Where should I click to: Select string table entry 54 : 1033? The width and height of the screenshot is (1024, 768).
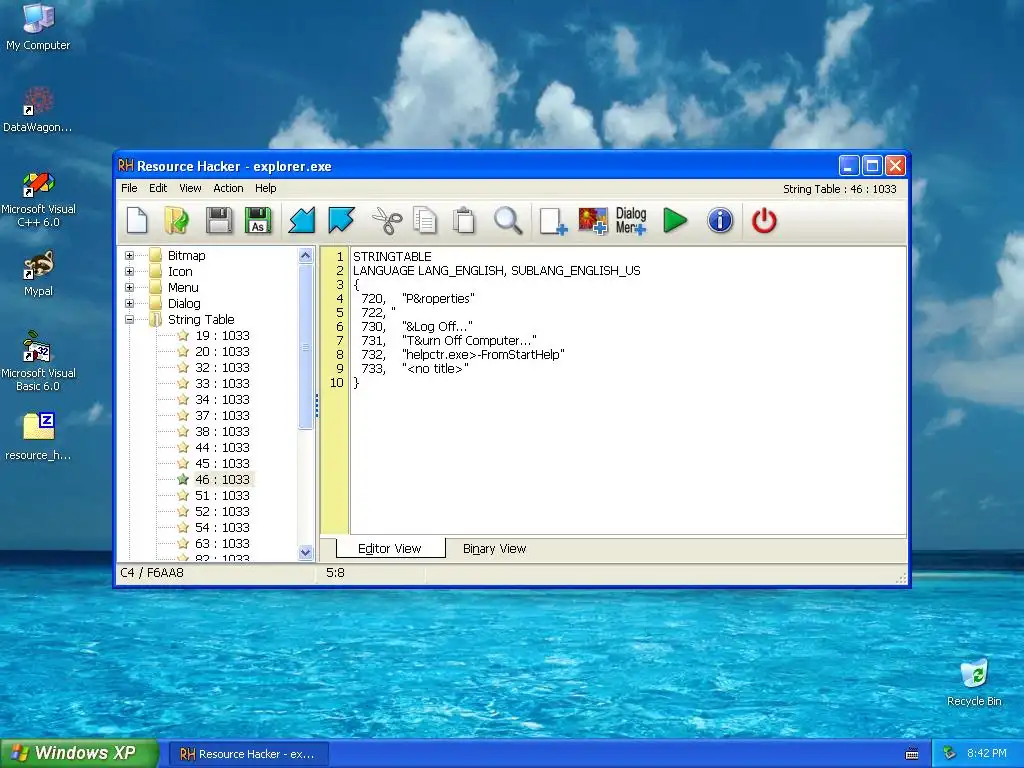point(222,528)
